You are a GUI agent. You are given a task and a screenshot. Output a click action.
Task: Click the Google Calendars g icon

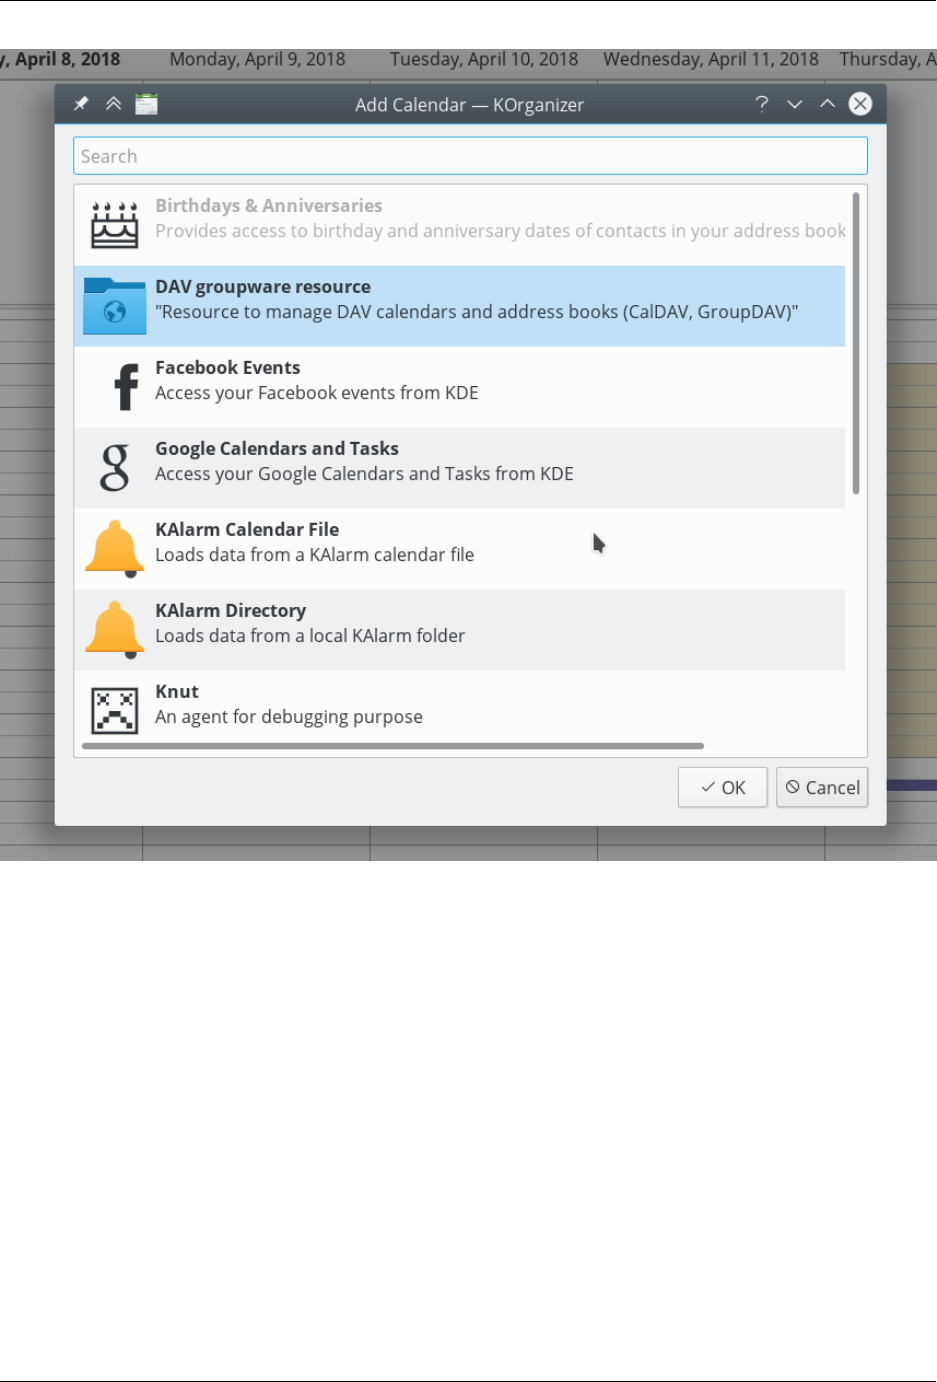115,467
